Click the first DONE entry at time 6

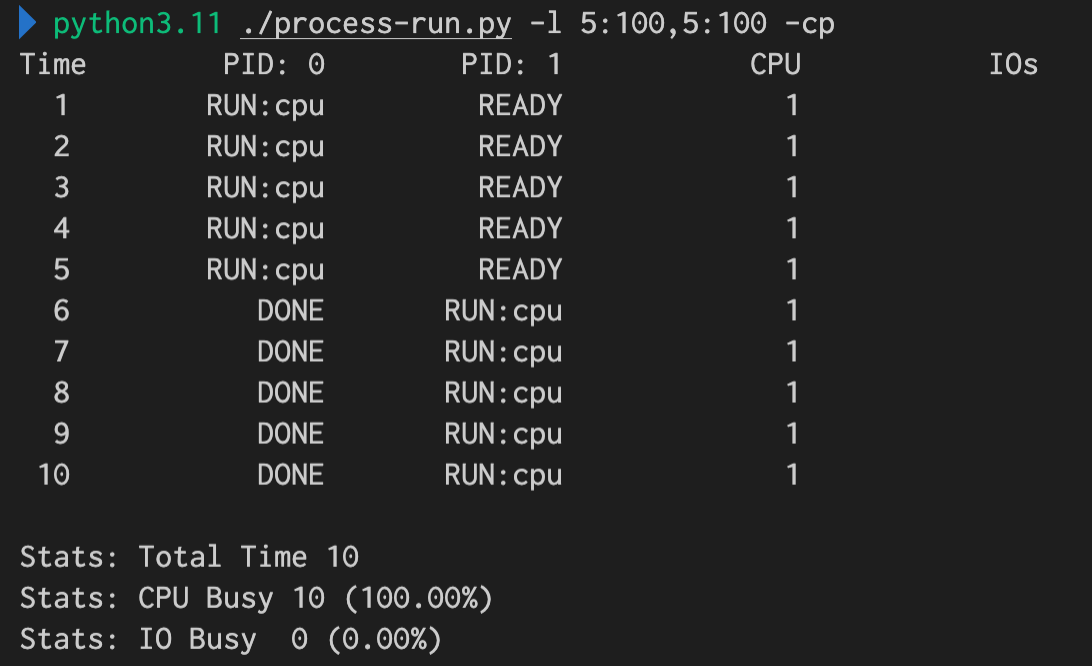tap(290, 311)
